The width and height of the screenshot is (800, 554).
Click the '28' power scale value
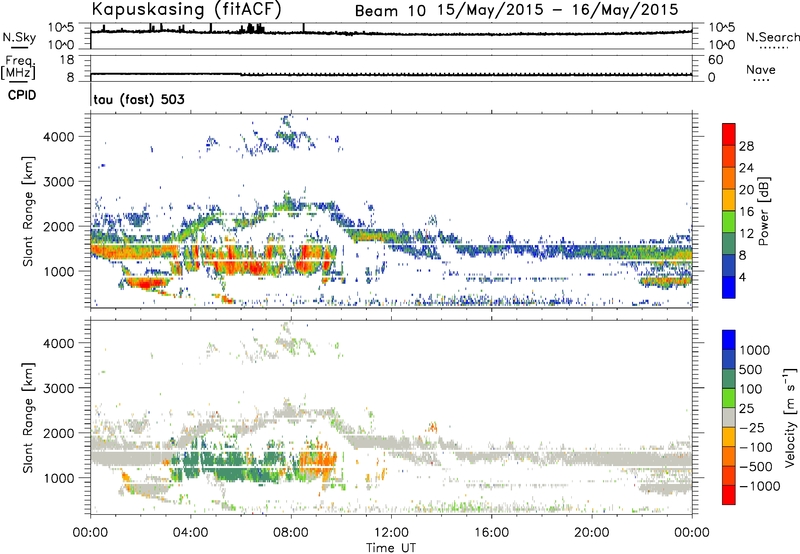tap(746, 146)
